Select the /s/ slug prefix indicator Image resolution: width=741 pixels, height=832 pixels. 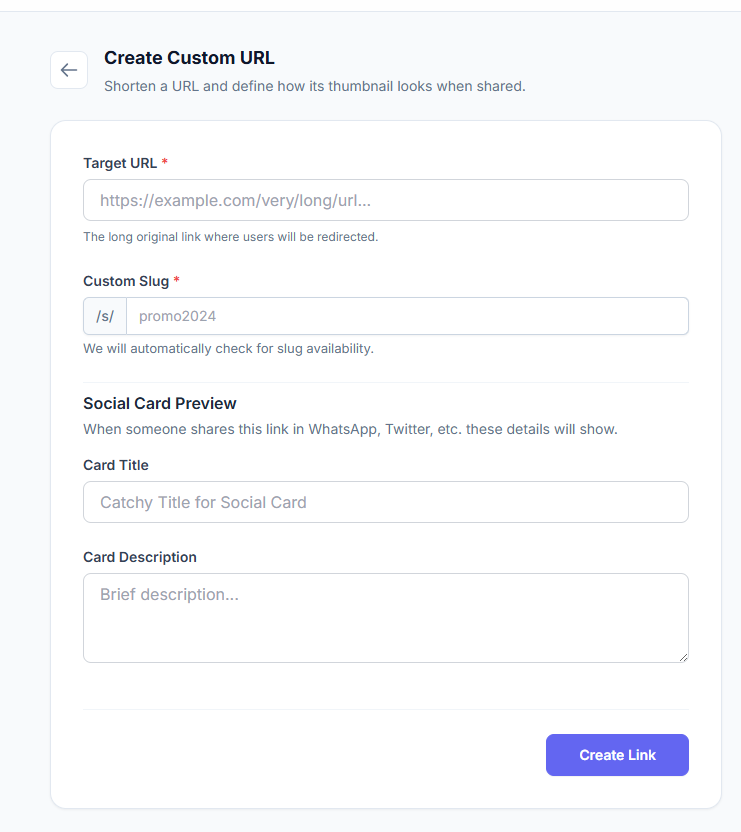point(104,315)
